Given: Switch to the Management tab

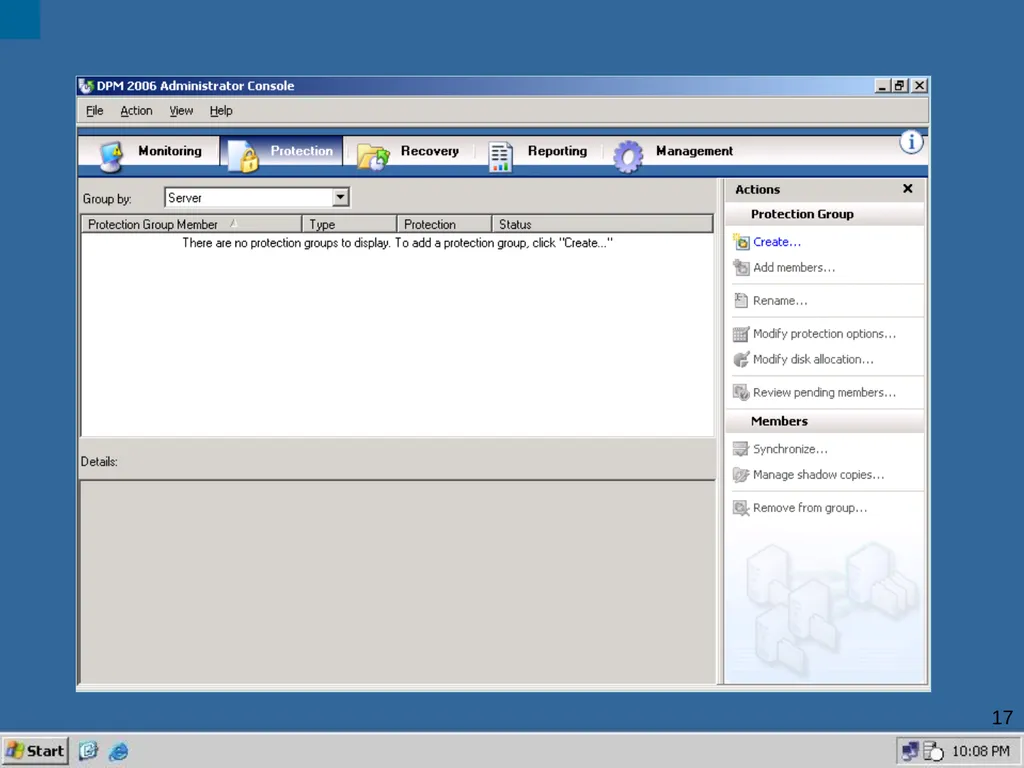Looking at the screenshot, I should [x=673, y=152].
